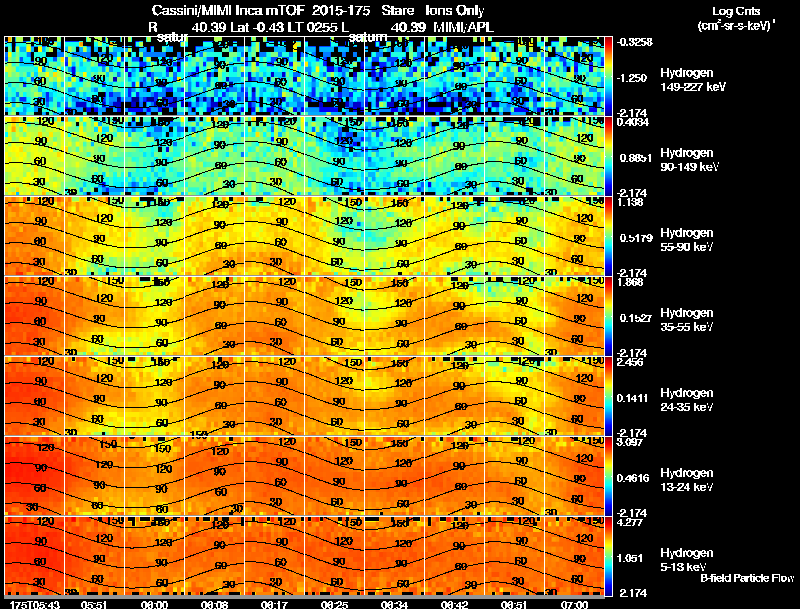800x609 pixels.
Task: Click inside the 35-55 keV spectrogram panel
Action: click(x=305, y=316)
